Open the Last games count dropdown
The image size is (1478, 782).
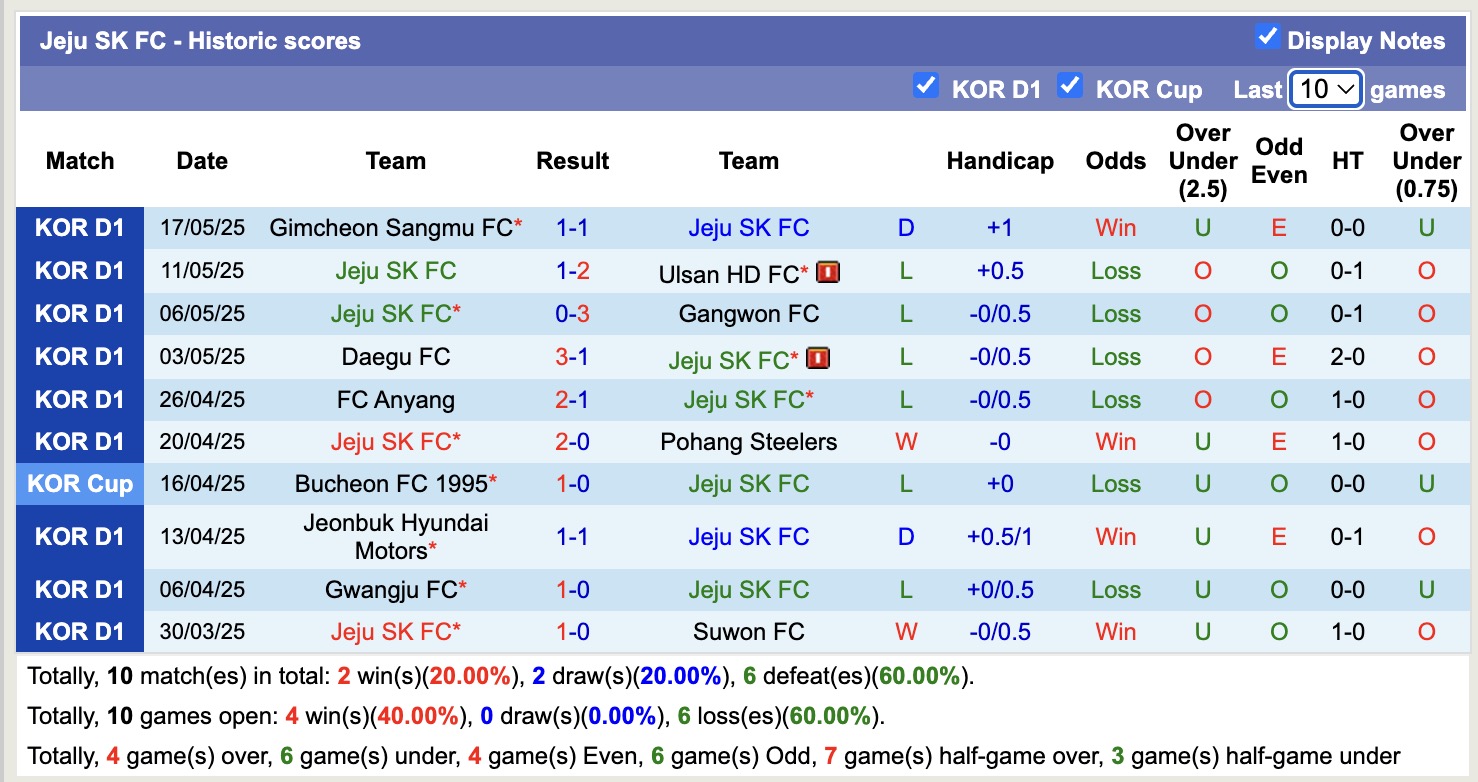[1325, 89]
